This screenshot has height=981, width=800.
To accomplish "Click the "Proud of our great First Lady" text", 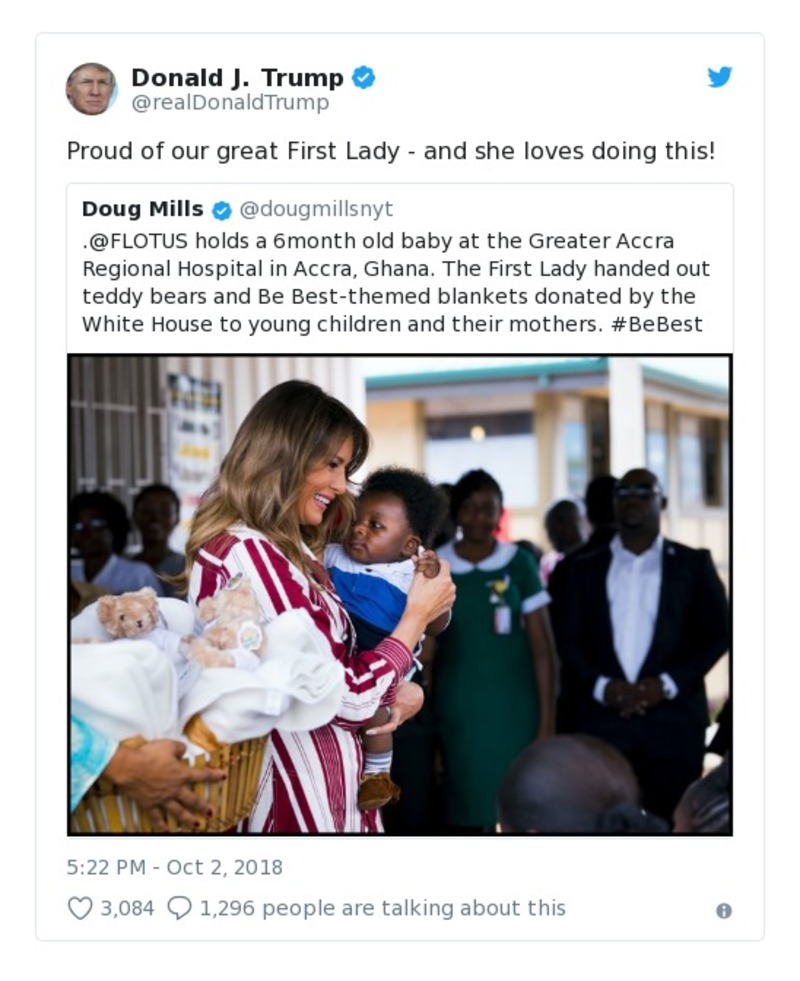I will 390,151.
